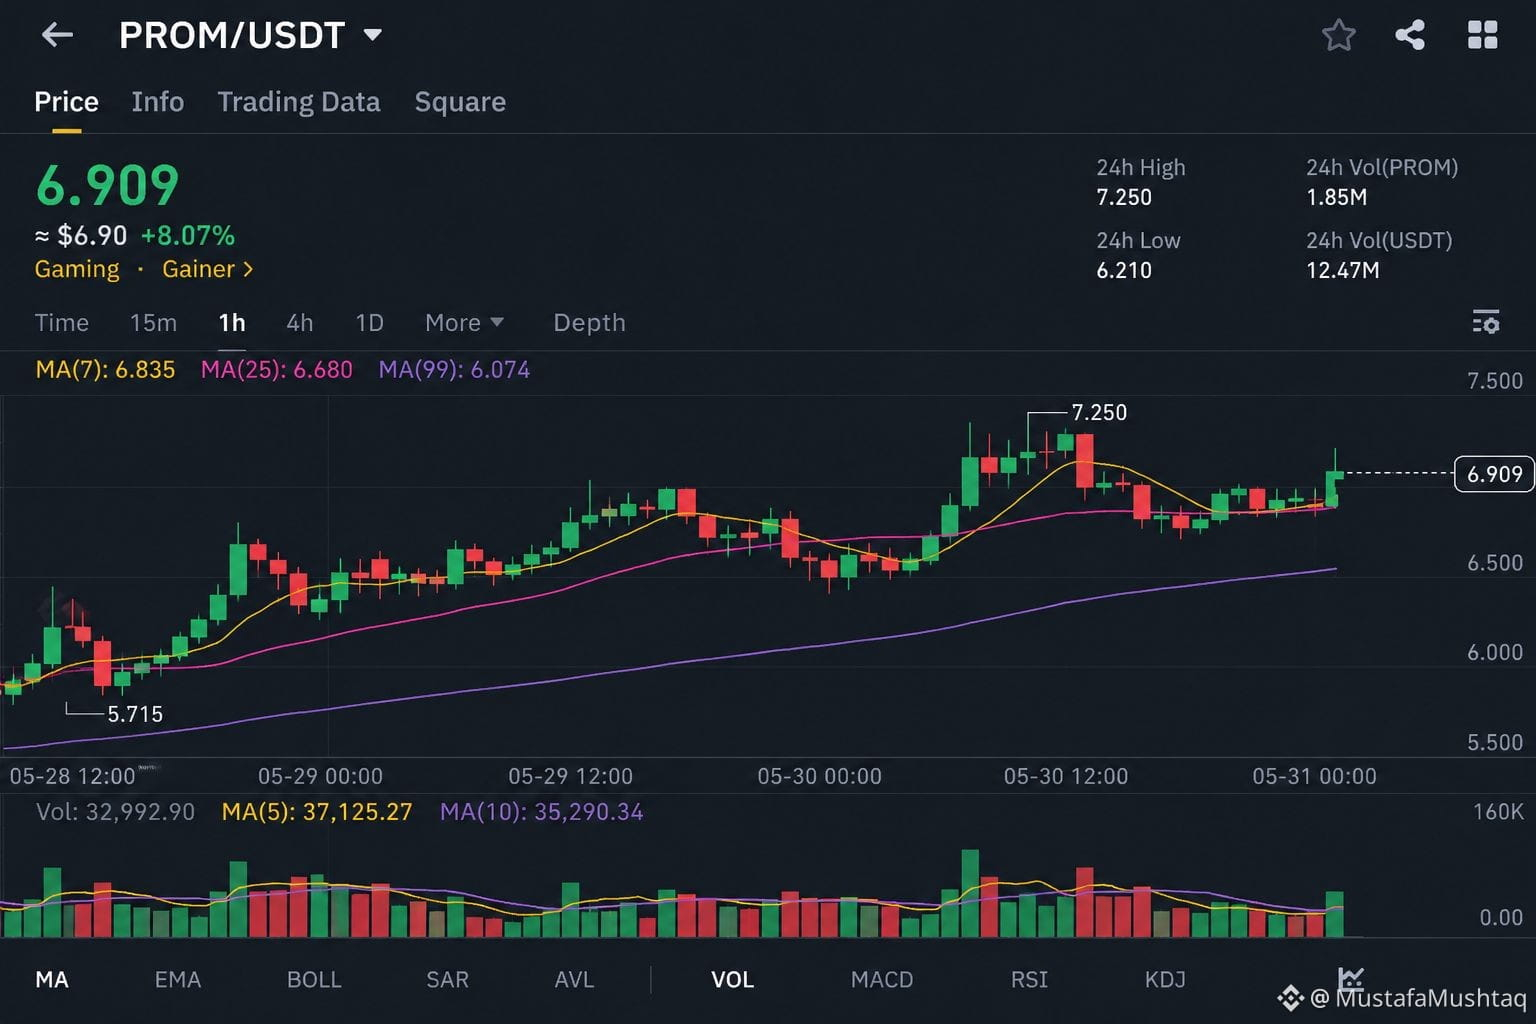Image resolution: width=1536 pixels, height=1024 pixels.
Task: Toggle the MACD sub-indicator
Action: coord(882,979)
